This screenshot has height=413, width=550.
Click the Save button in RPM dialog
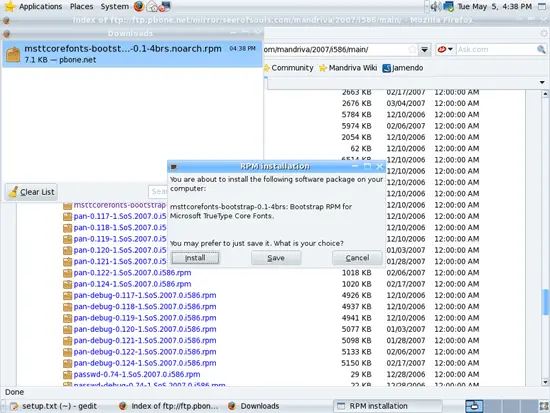point(276,258)
